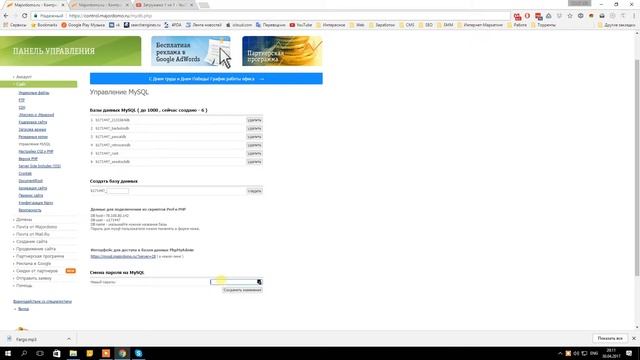The image size is (640, 360).
Task: Open the Google AdWords advertising banner
Action: click(x=191, y=51)
